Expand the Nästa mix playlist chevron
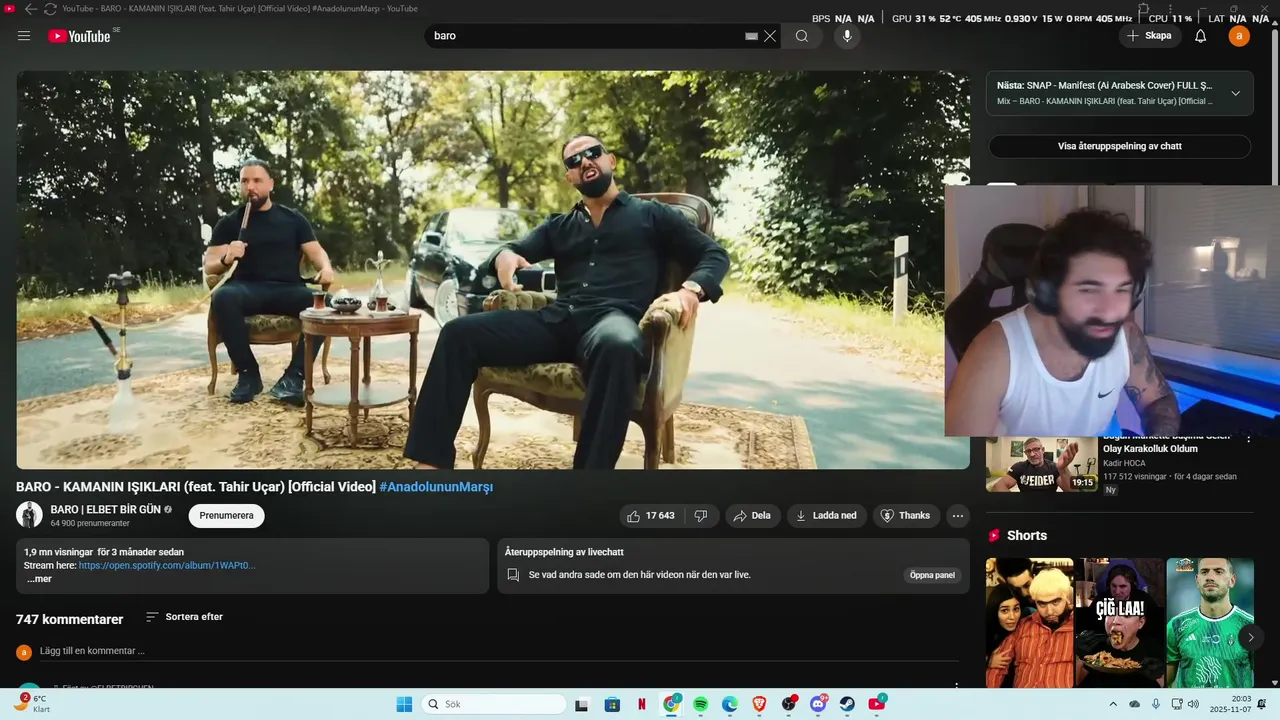Image resolution: width=1280 pixels, height=720 pixels. pos(1235,93)
